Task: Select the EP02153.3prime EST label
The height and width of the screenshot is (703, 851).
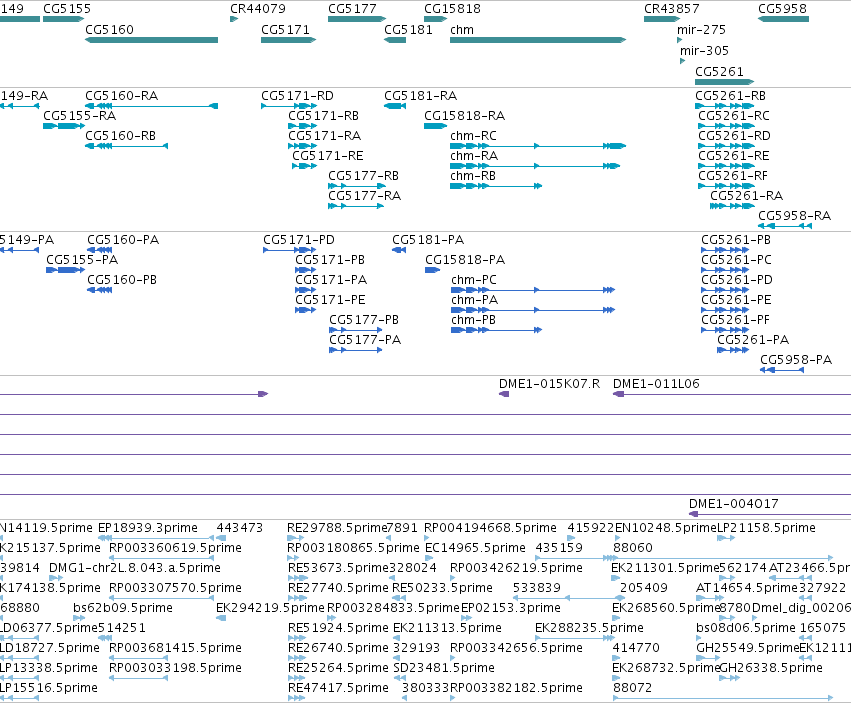Action: coord(511,608)
